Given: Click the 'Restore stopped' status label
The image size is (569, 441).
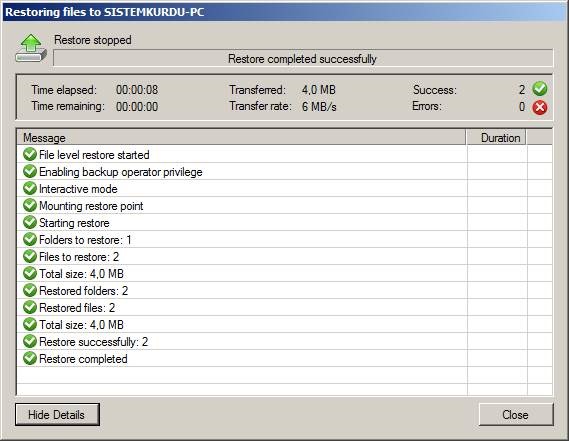Looking at the screenshot, I should [93, 40].
